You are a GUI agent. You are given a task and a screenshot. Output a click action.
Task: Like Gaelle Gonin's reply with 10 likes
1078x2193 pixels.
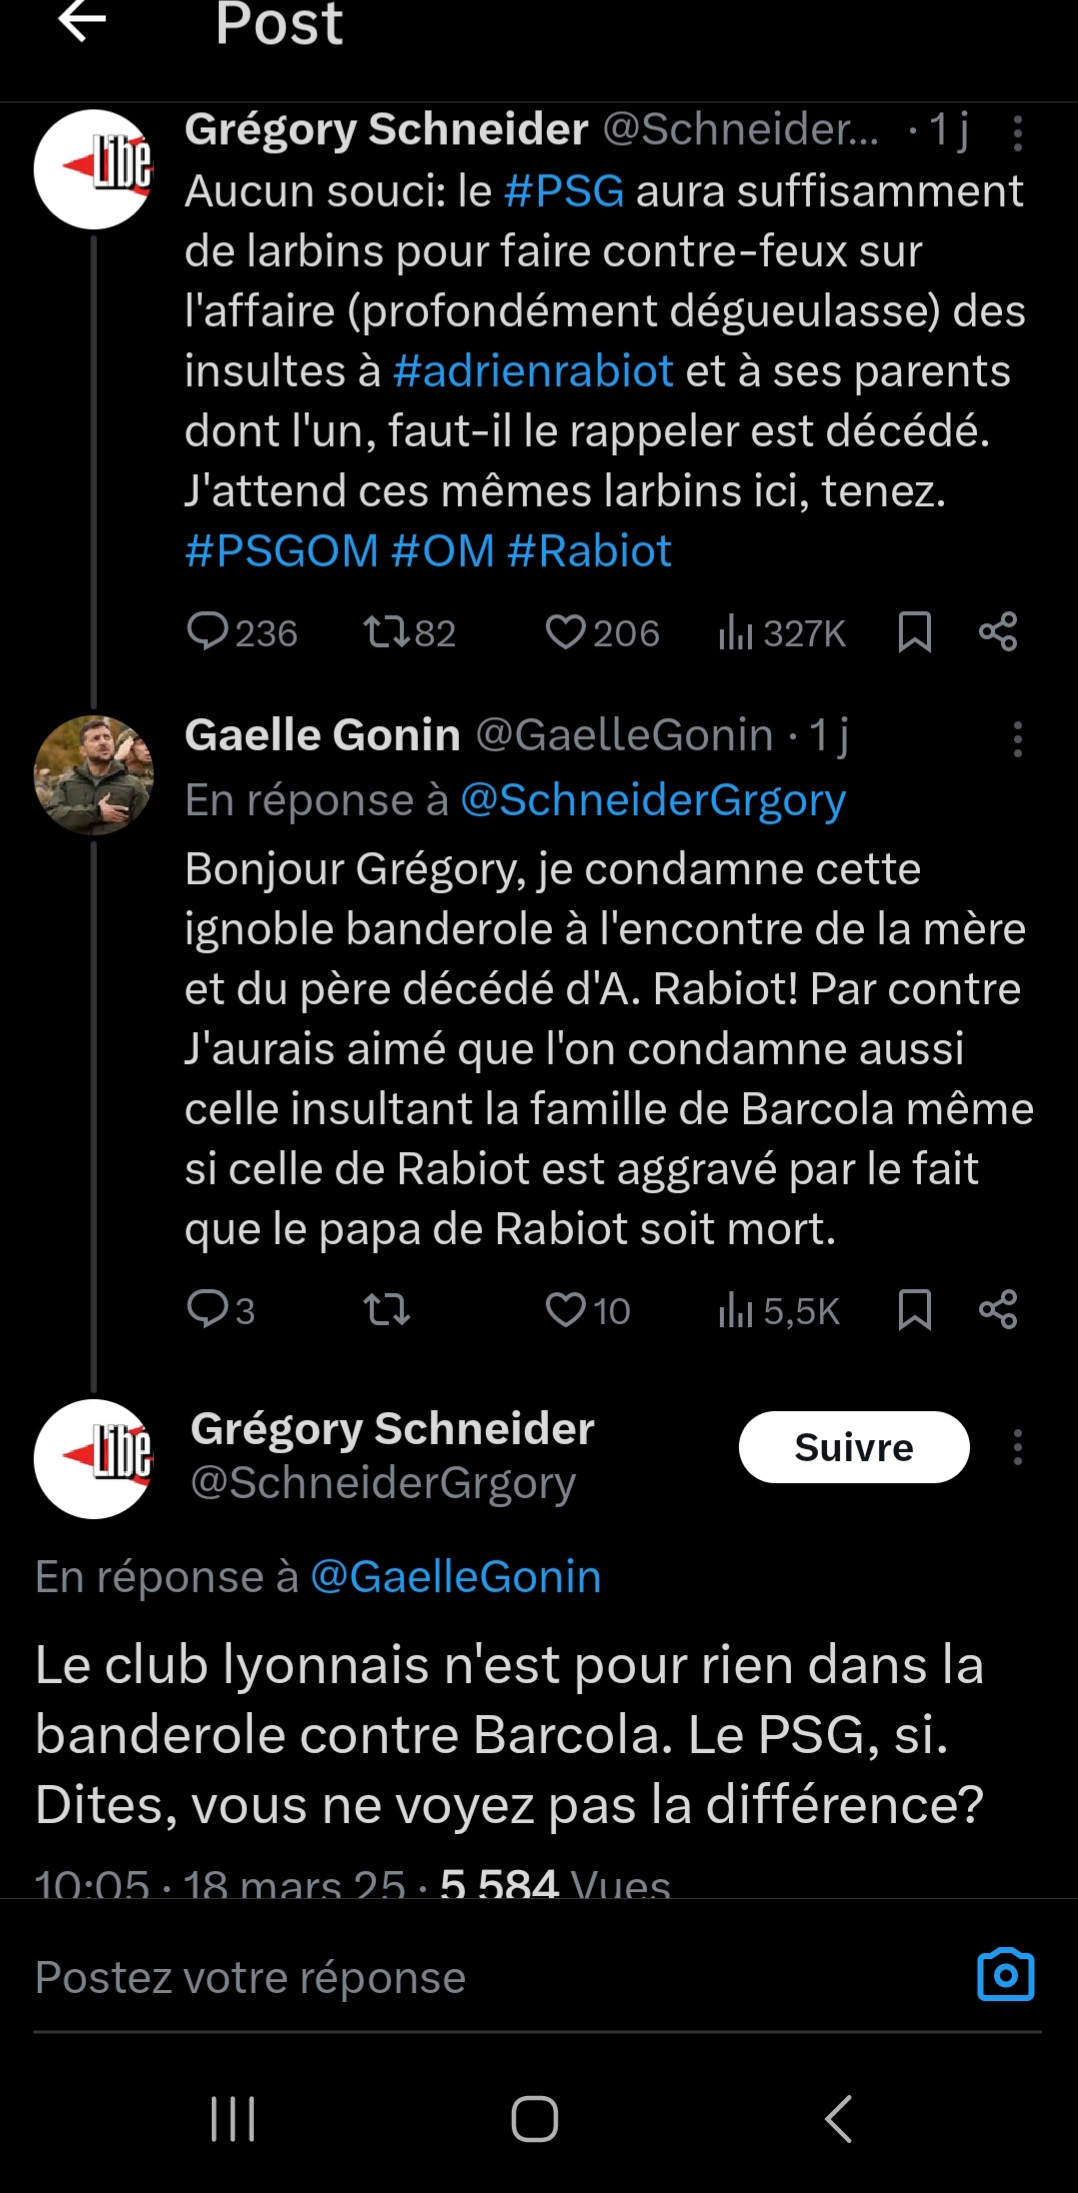tap(565, 1309)
